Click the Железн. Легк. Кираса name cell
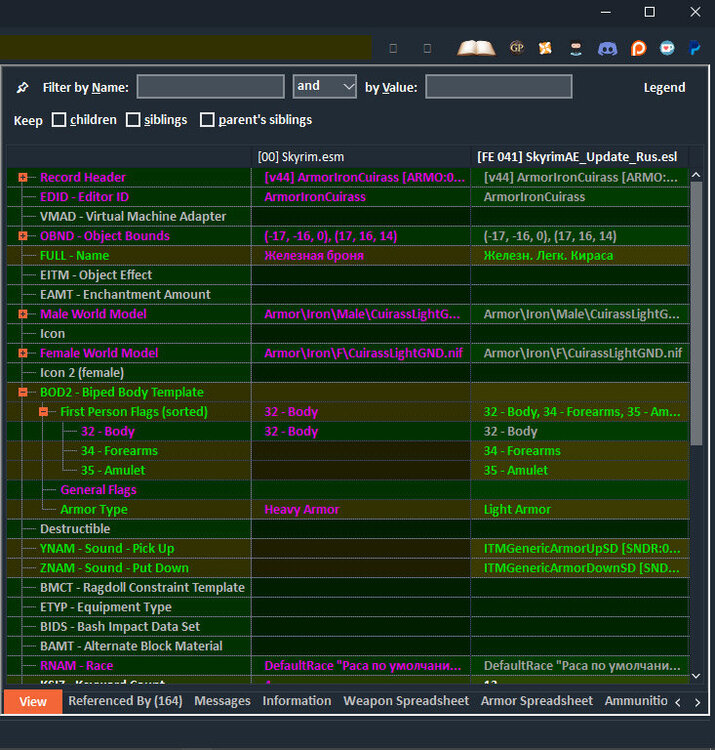Image resolution: width=715 pixels, height=750 pixels. (580, 255)
